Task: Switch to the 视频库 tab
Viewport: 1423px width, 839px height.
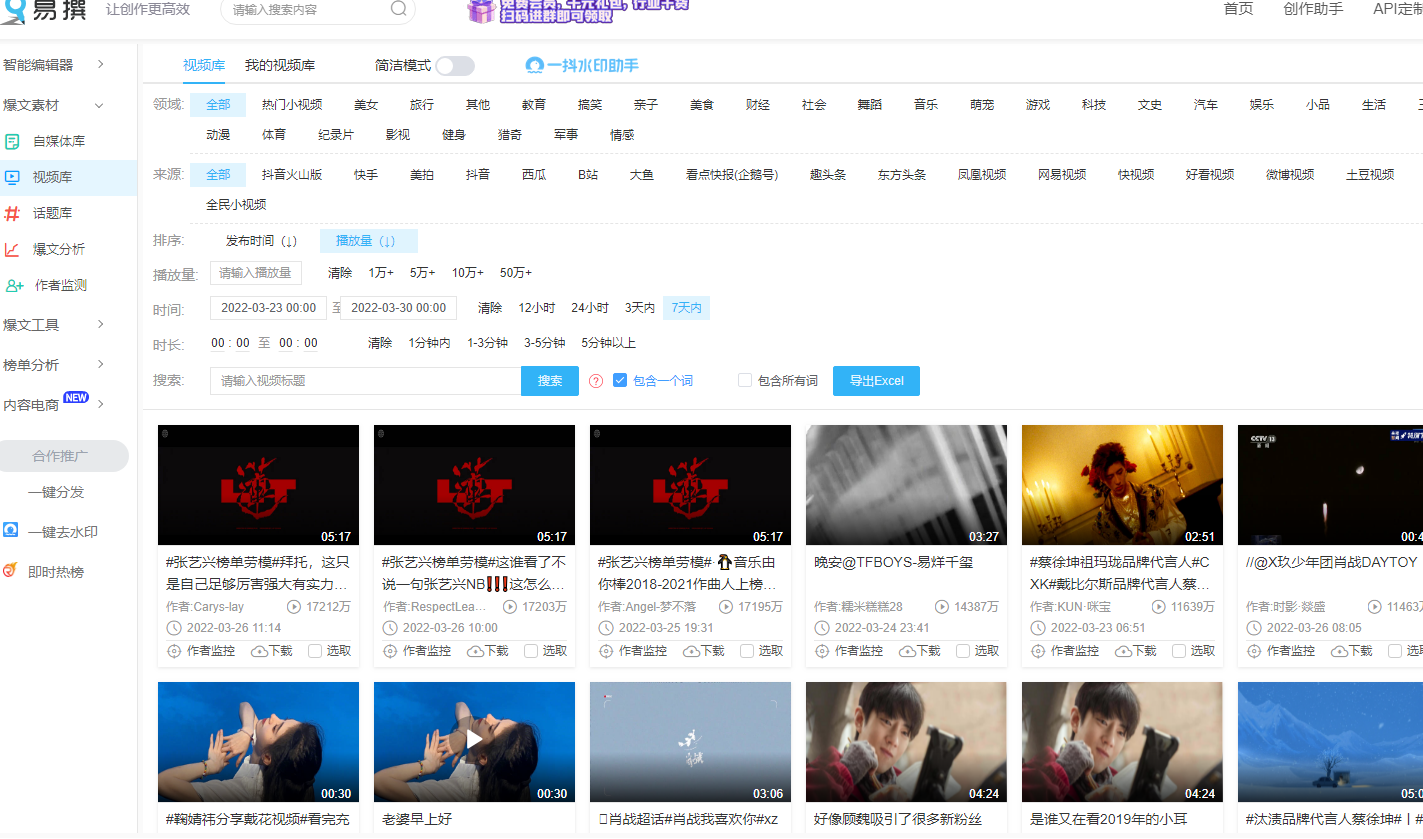Action: coord(204,65)
